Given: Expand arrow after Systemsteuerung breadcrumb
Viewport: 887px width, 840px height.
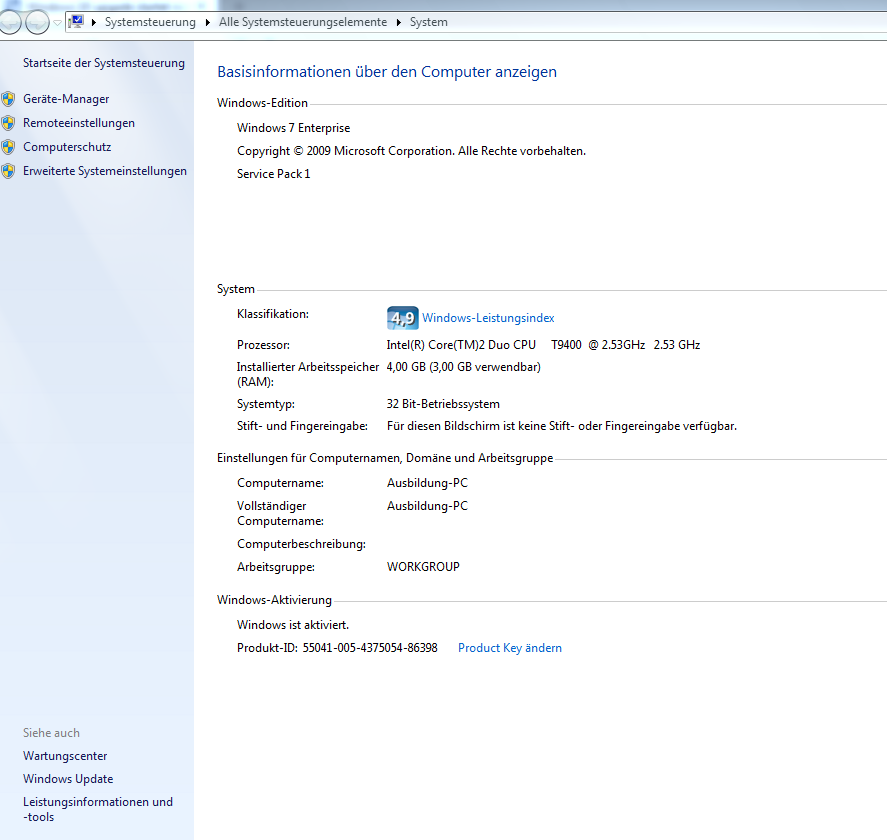Looking at the screenshot, I should coord(208,22).
